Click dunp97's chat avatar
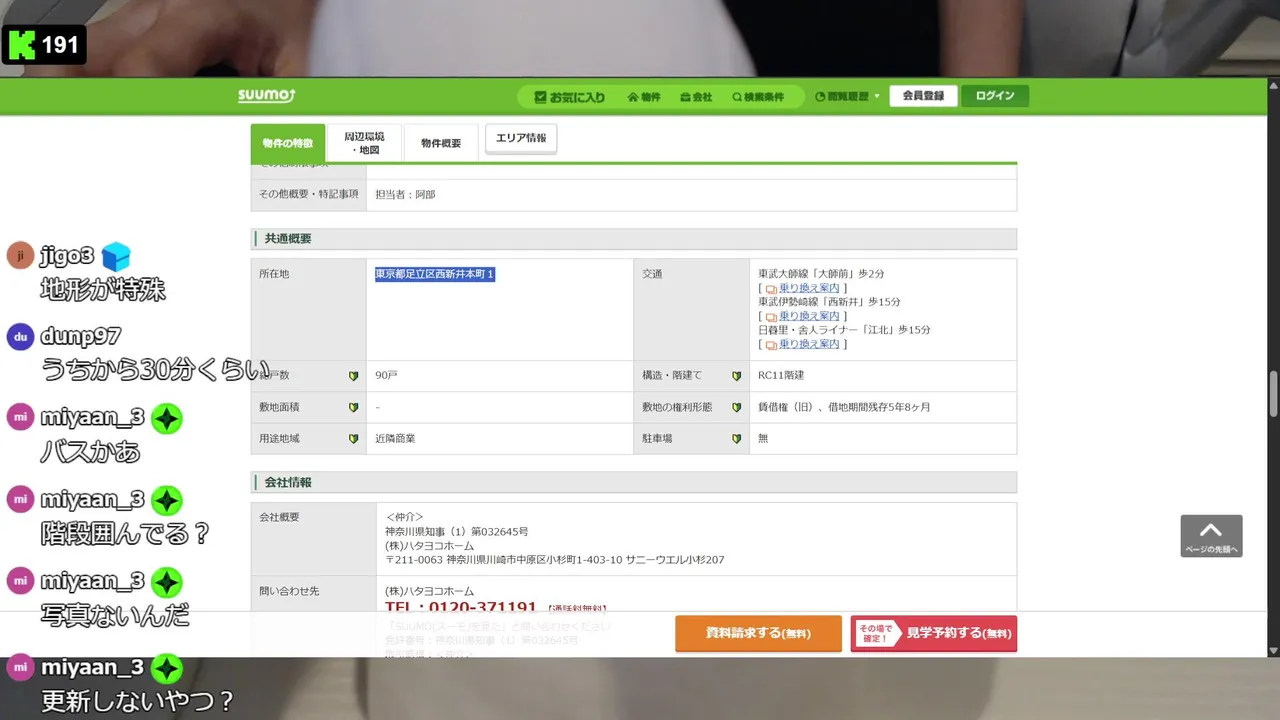This screenshot has width=1280, height=720. (x=20, y=337)
